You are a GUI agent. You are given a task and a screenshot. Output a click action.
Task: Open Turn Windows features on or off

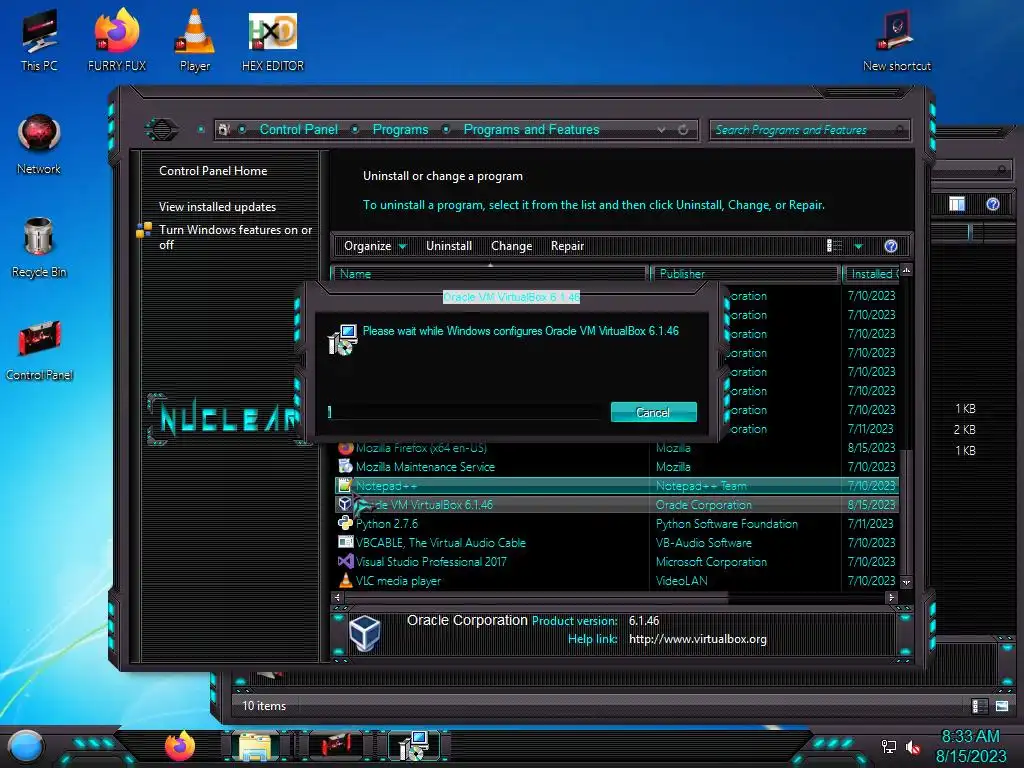click(x=235, y=237)
